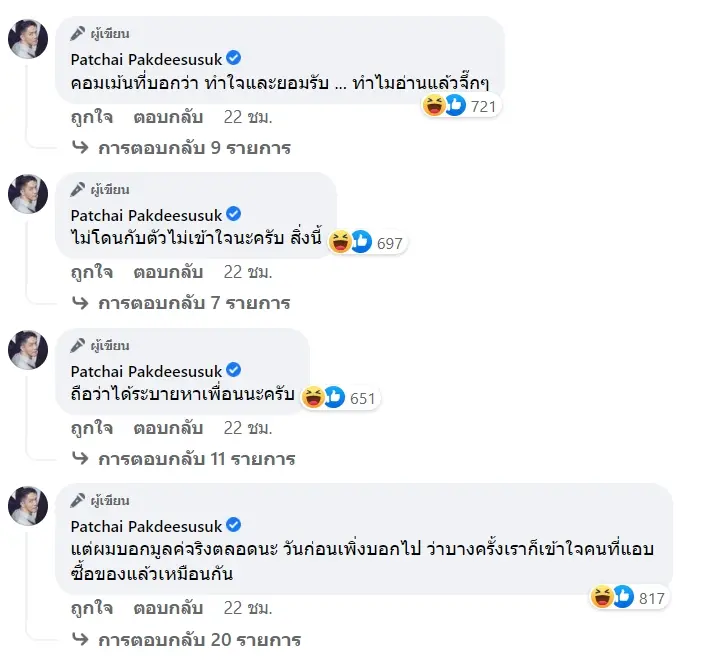The image size is (714, 660).
Task: Toggle ถูกใจ on the 697-reaction comment
Action: pyautogui.click(x=91, y=272)
